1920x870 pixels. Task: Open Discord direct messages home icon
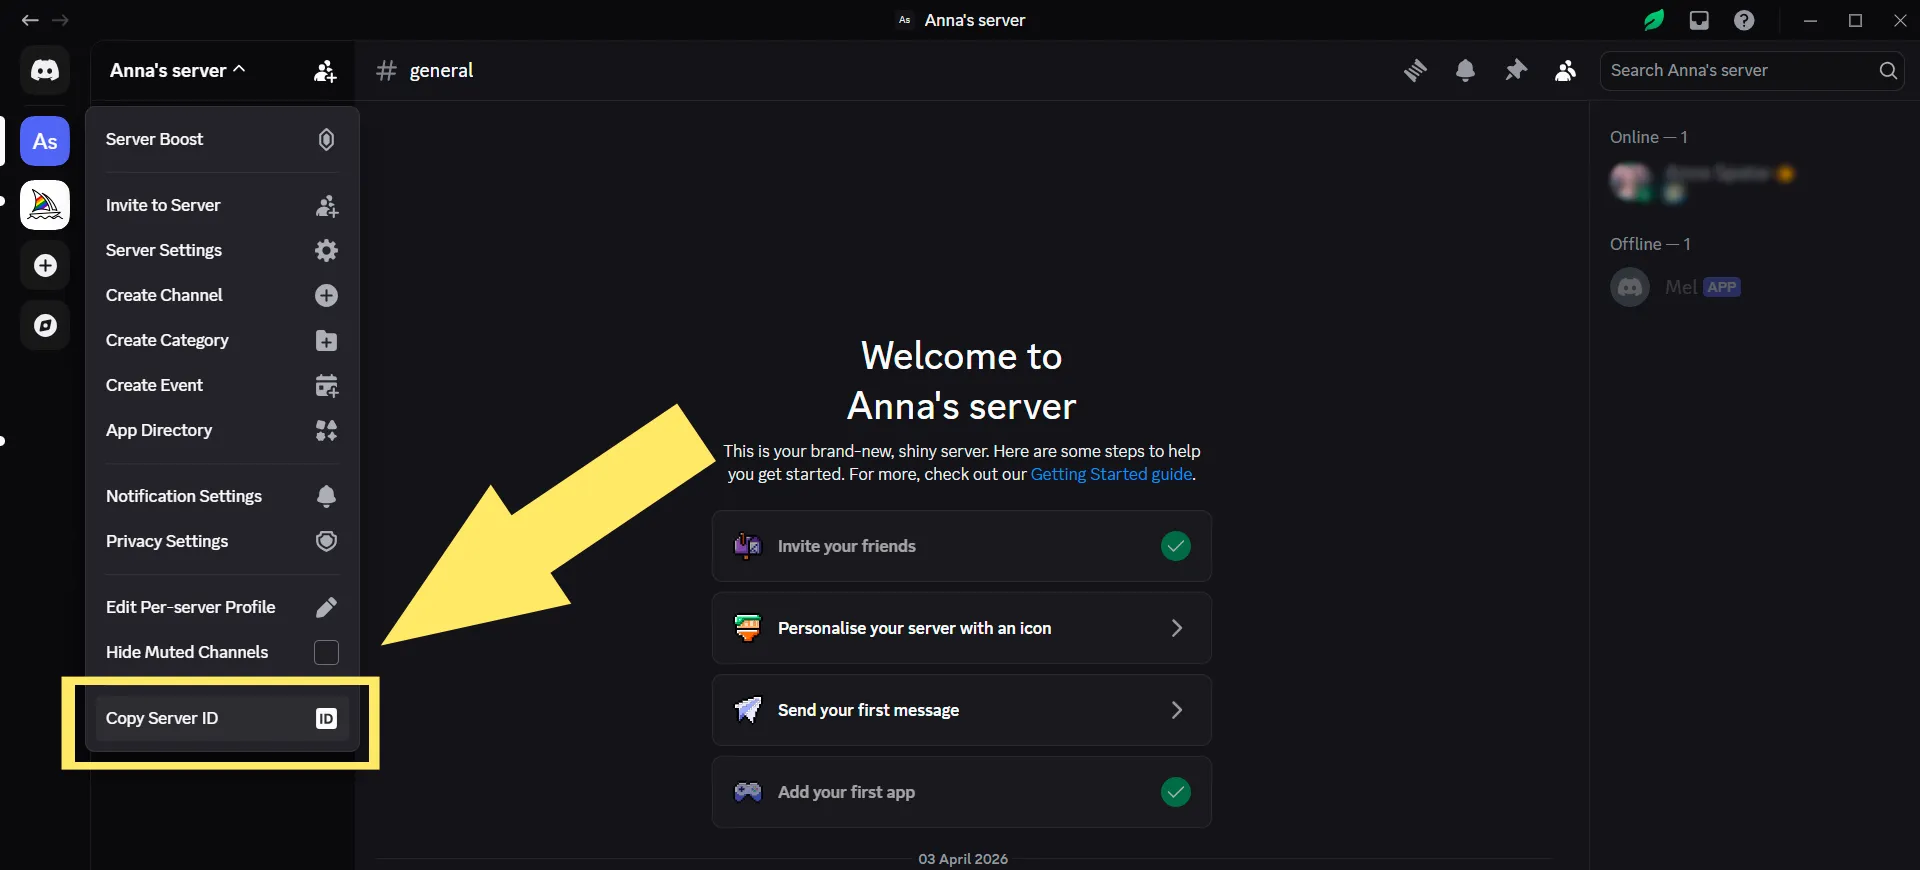pos(45,70)
